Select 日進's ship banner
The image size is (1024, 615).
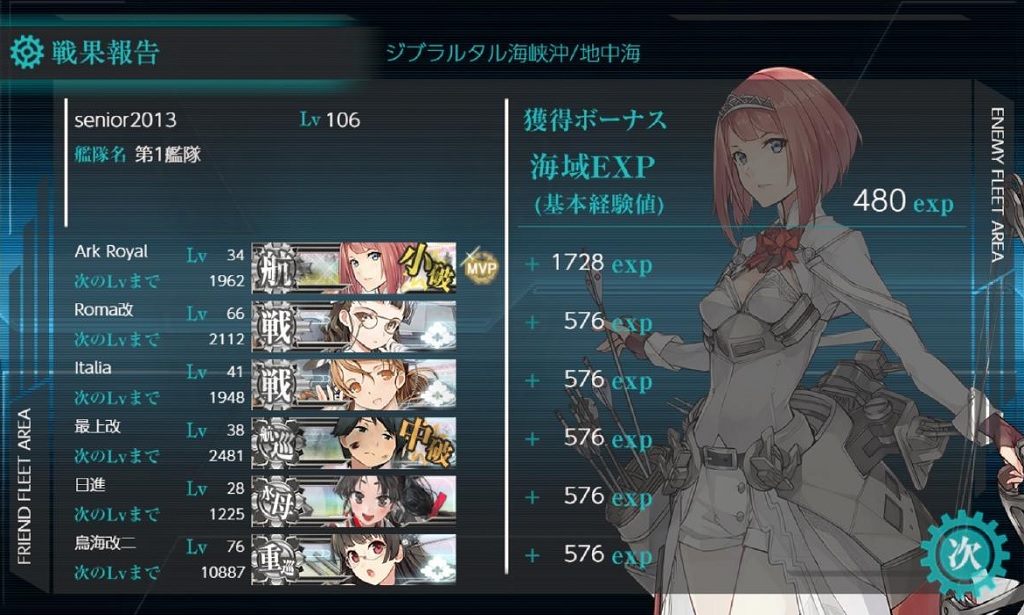(354, 501)
